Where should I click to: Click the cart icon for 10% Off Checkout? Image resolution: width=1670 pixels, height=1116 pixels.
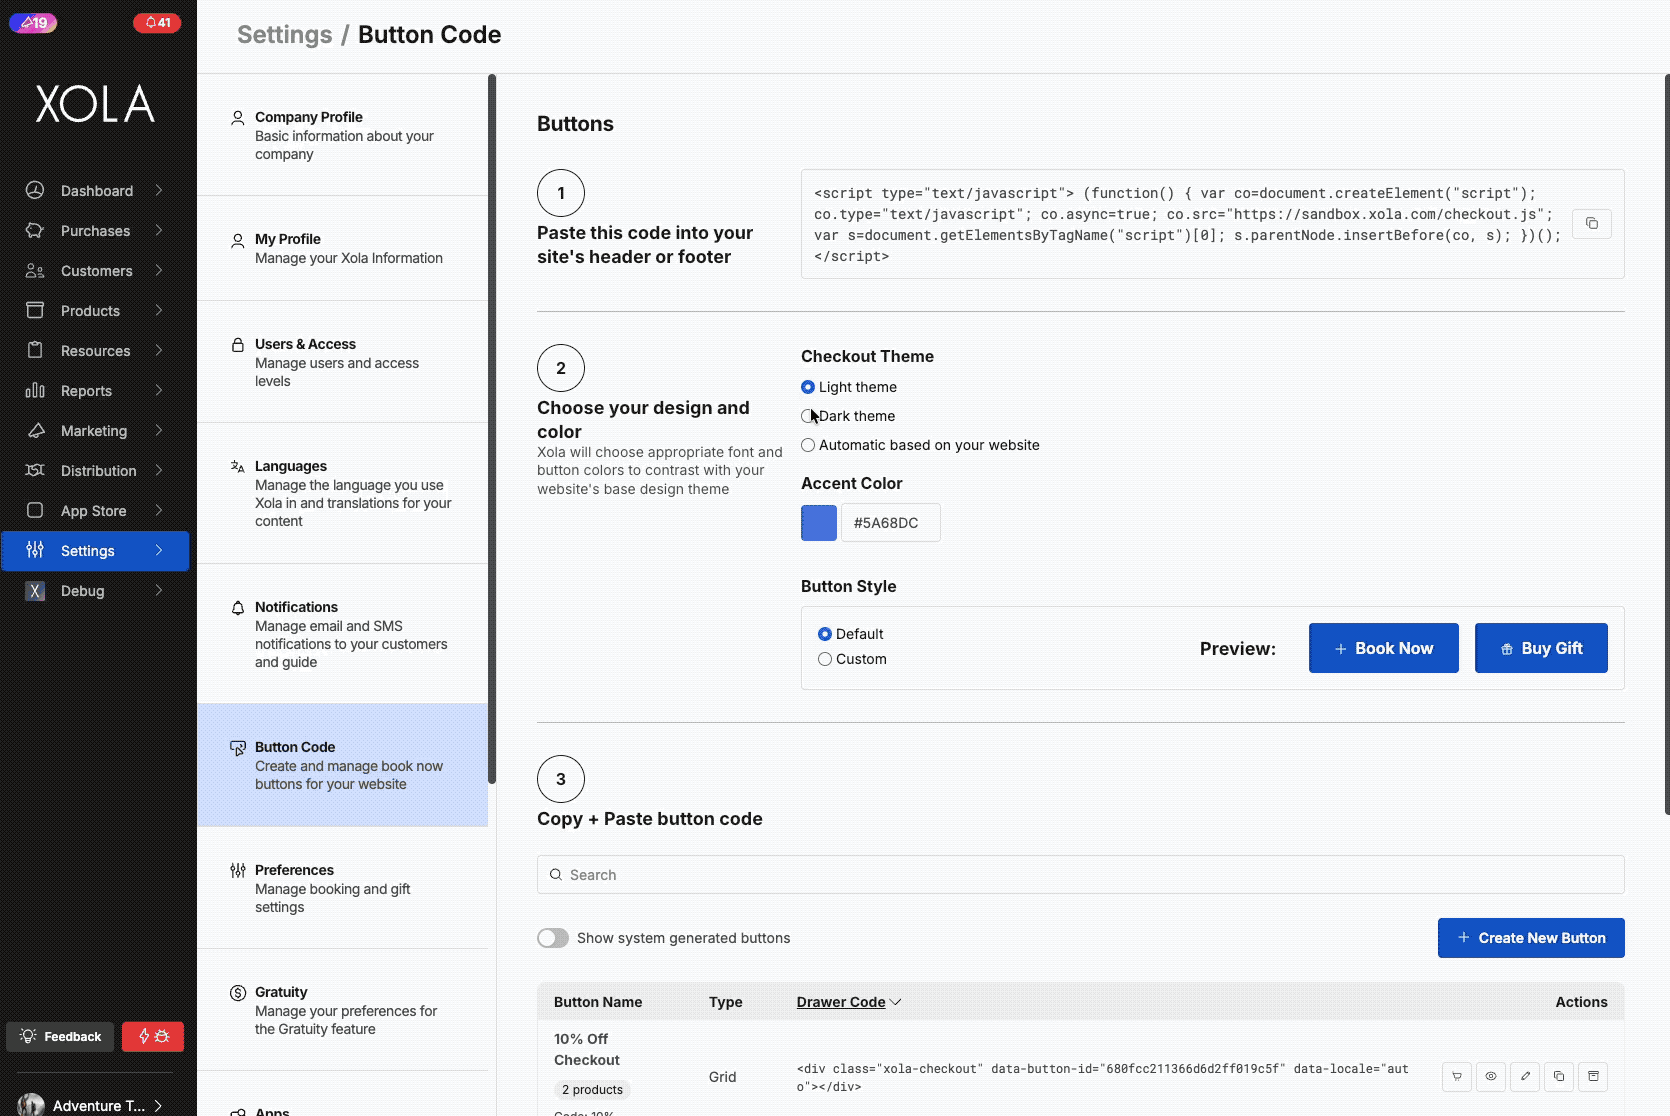(x=1457, y=1077)
